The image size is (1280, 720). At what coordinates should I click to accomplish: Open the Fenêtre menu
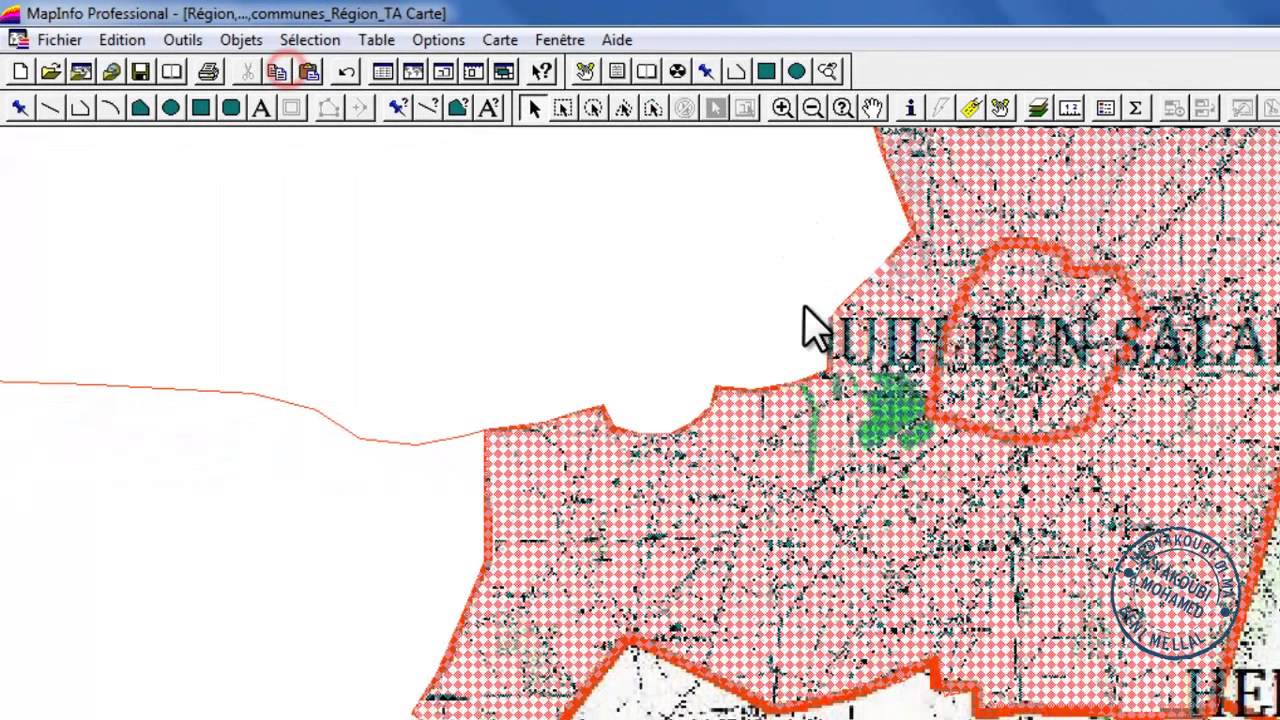click(560, 40)
